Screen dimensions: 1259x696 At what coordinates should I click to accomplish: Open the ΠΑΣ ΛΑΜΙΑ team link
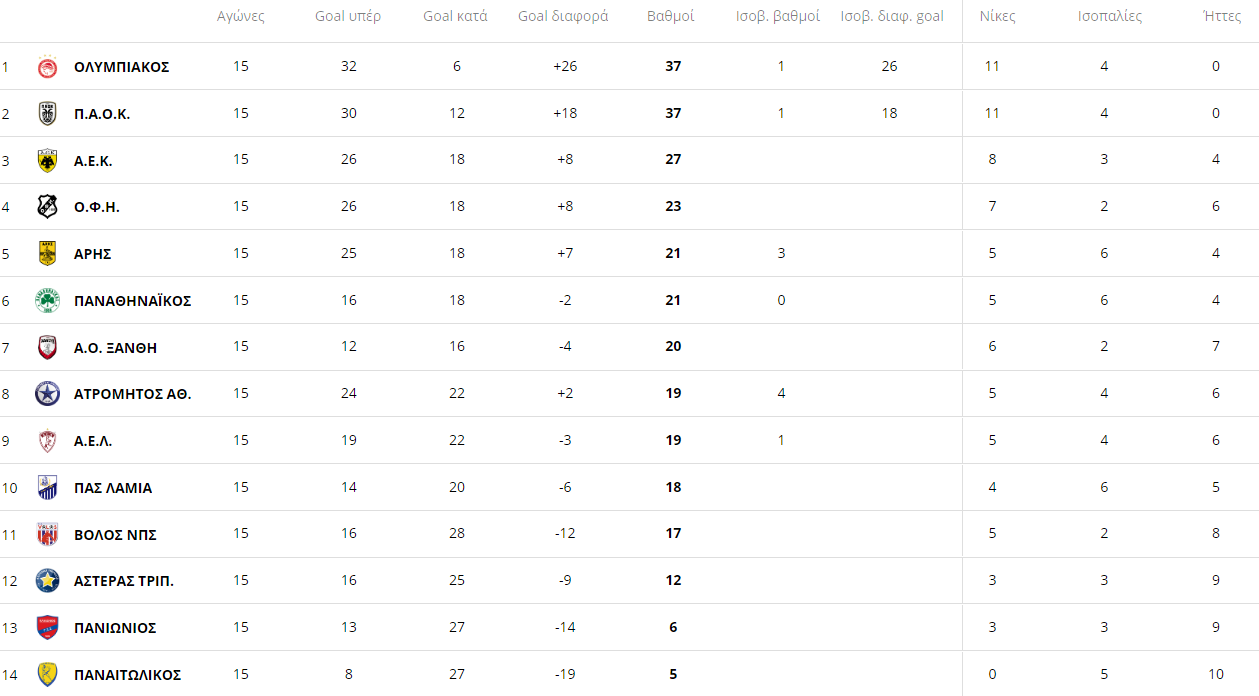point(113,488)
